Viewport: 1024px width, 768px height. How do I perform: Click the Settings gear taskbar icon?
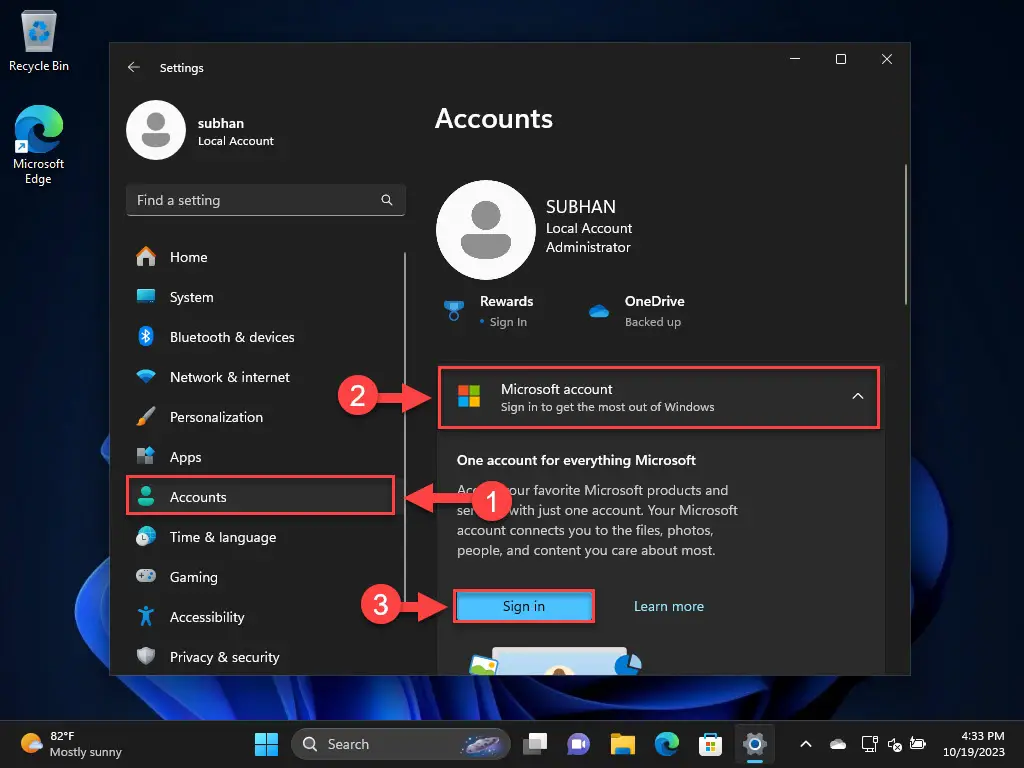(754, 744)
